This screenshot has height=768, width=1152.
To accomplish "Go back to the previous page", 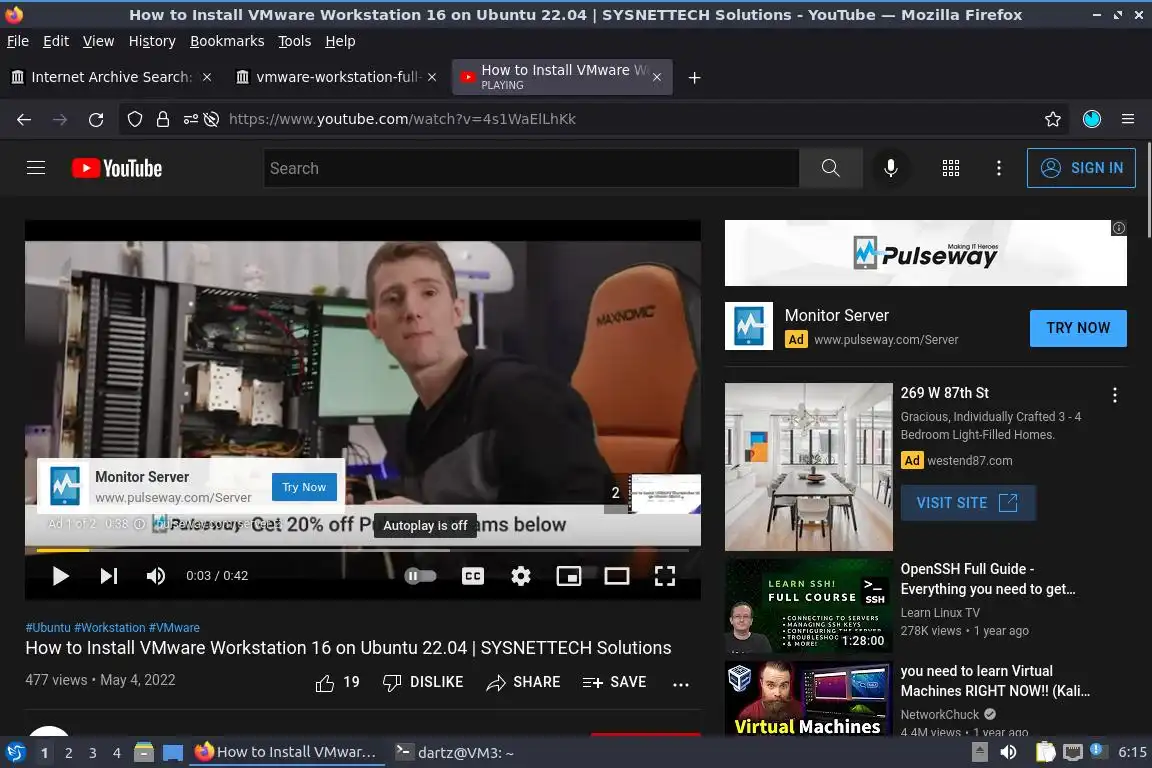I will click(24, 119).
